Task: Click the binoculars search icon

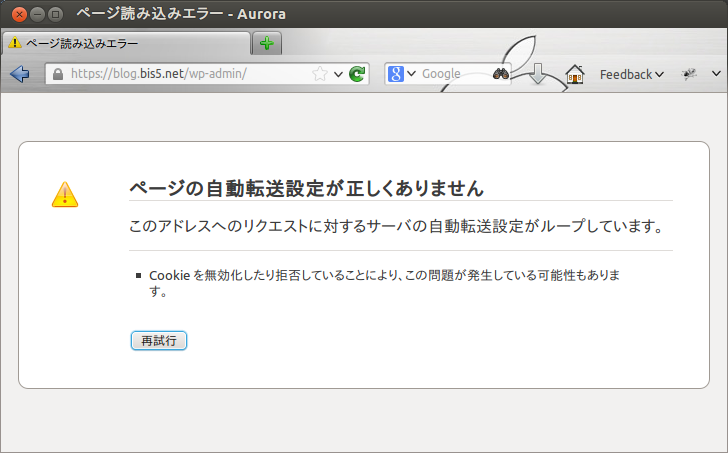Action: point(501,73)
